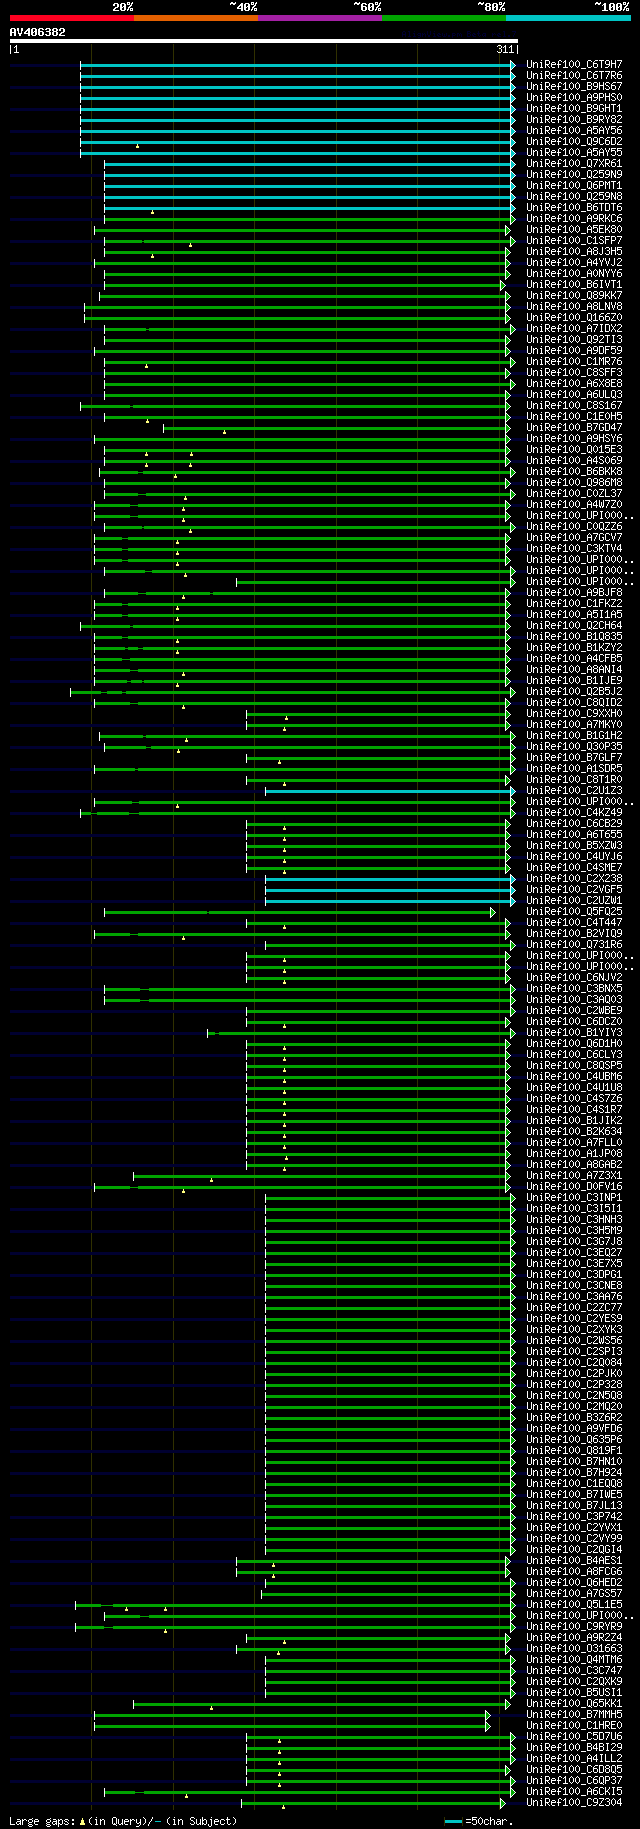Open hit UniRef100_B9GHT1

574,109
